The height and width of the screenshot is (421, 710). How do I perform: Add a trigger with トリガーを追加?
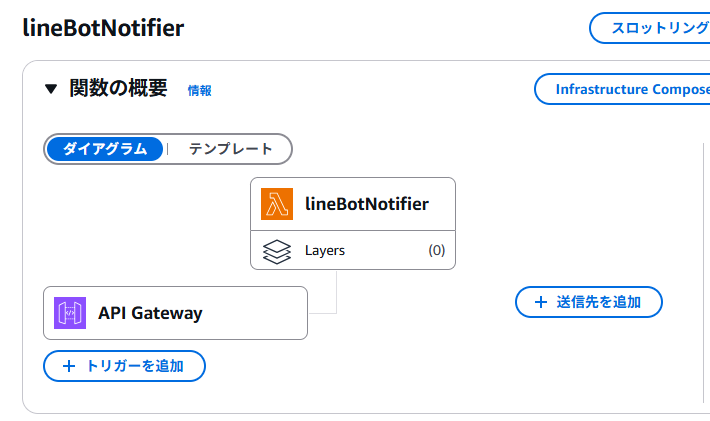125,366
